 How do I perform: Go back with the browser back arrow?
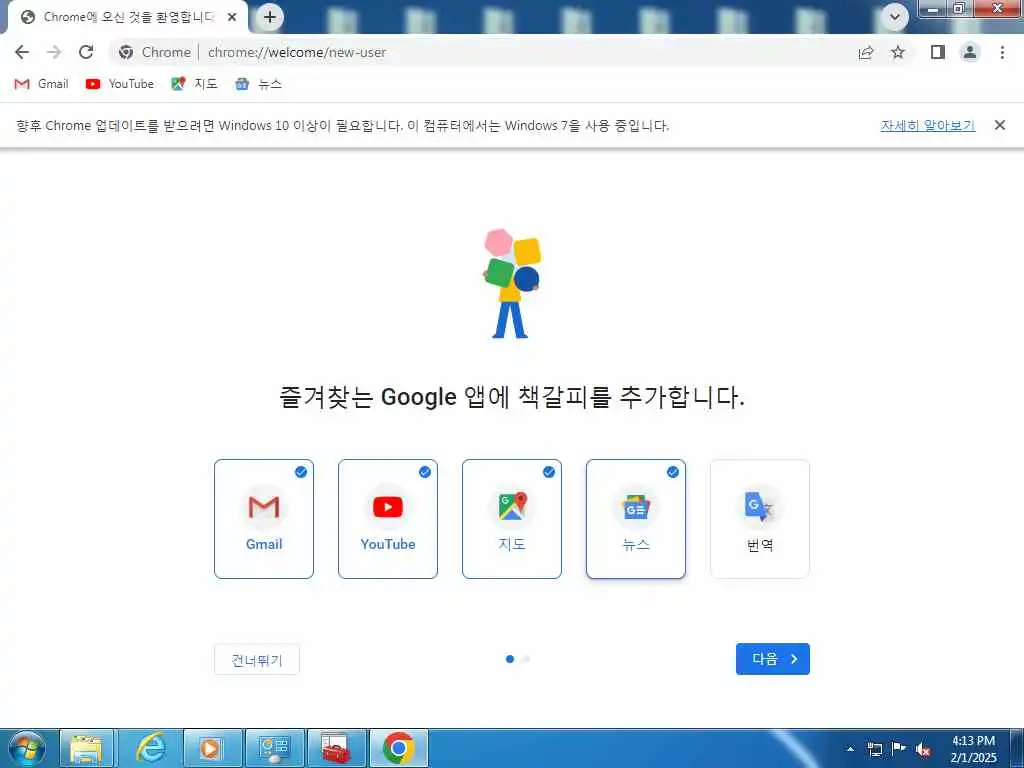pyautogui.click(x=22, y=52)
